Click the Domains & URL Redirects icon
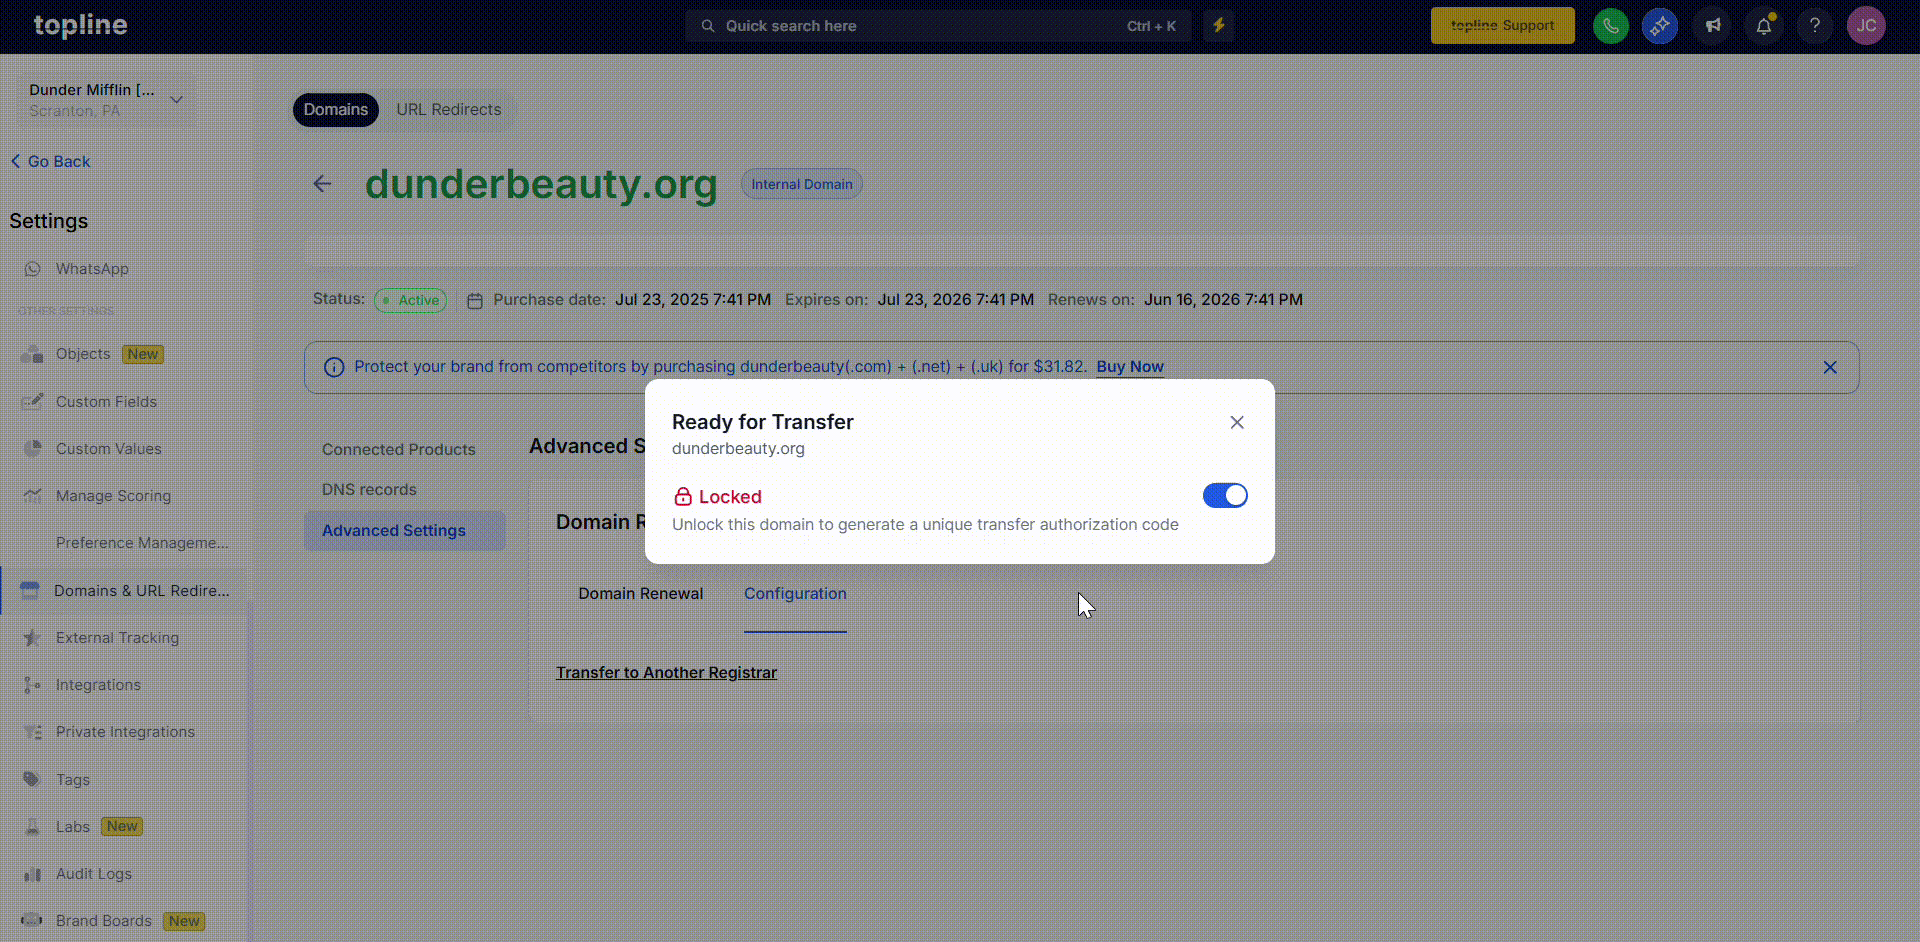 coord(30,591)
